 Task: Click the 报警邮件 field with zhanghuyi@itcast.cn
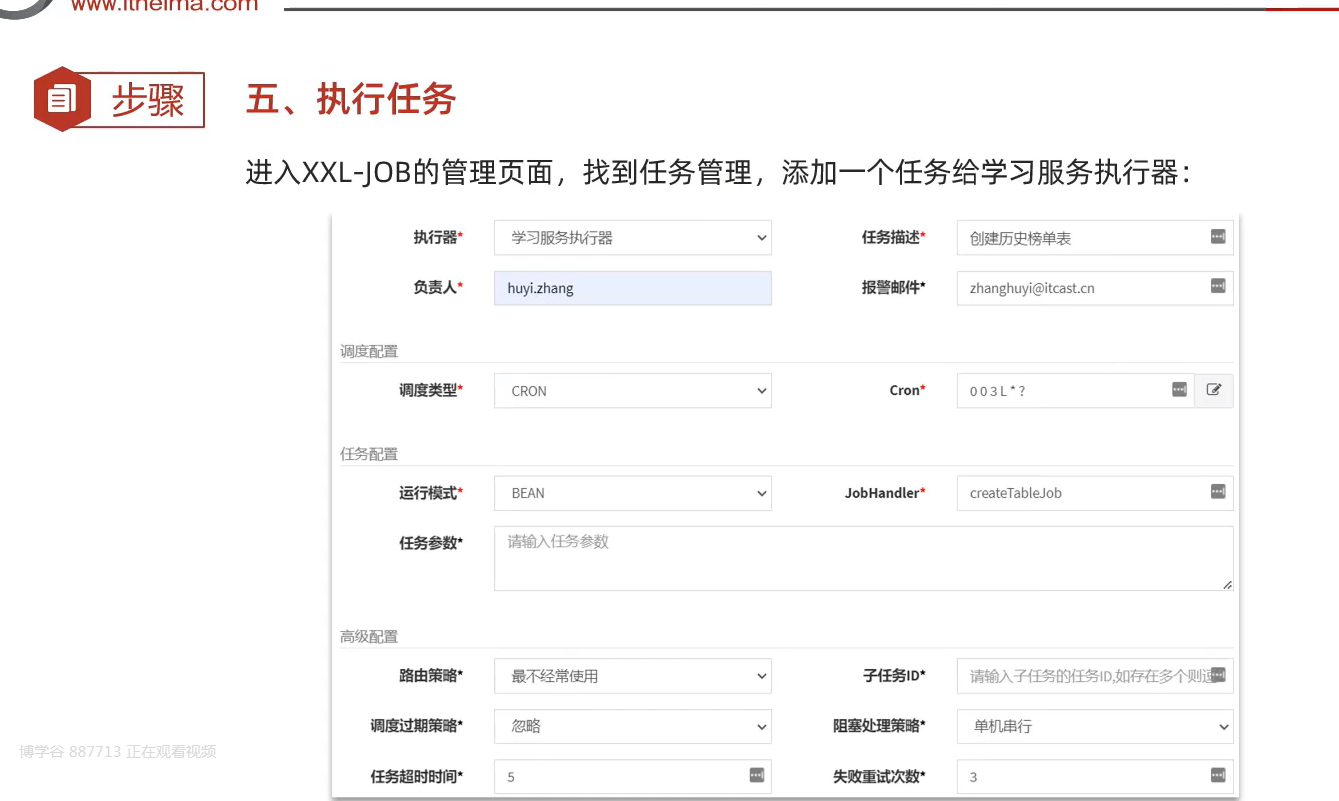pos(1095,288)
